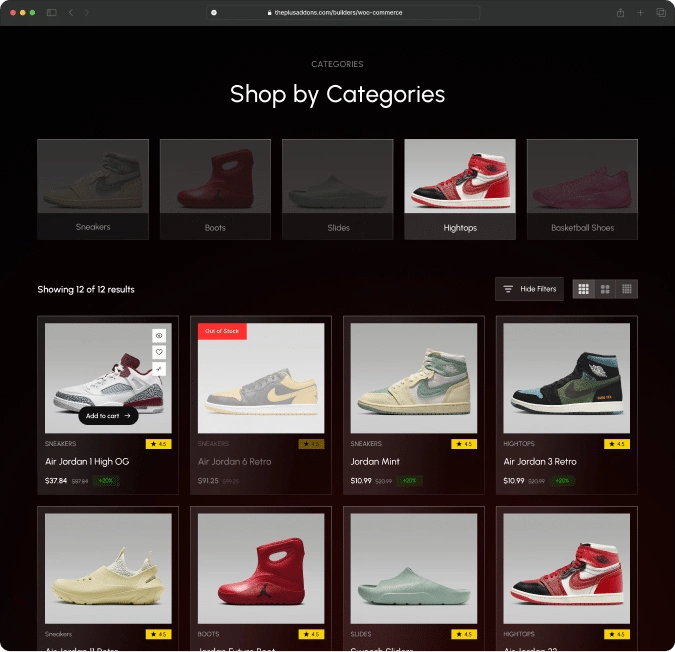Click the quick view eye icon on Air Jordan 1

(x=159, y=336)
